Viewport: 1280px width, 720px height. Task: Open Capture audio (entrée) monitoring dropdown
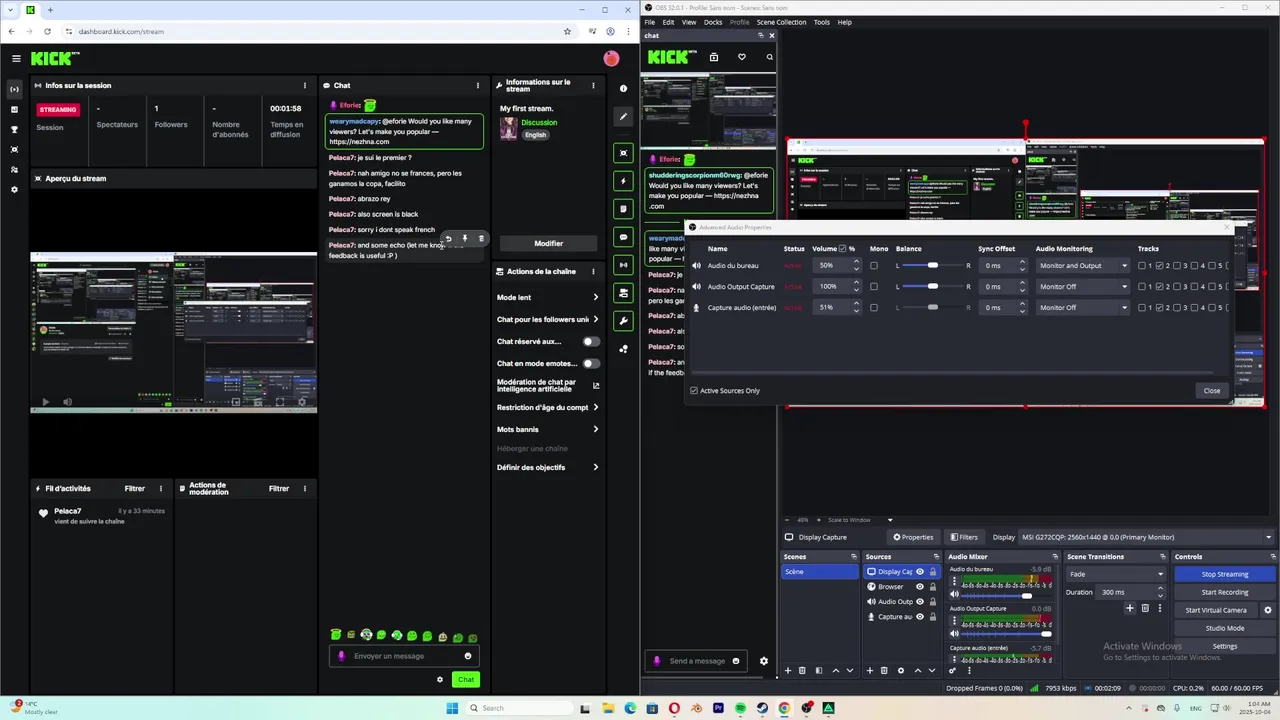pos(1083,308)
